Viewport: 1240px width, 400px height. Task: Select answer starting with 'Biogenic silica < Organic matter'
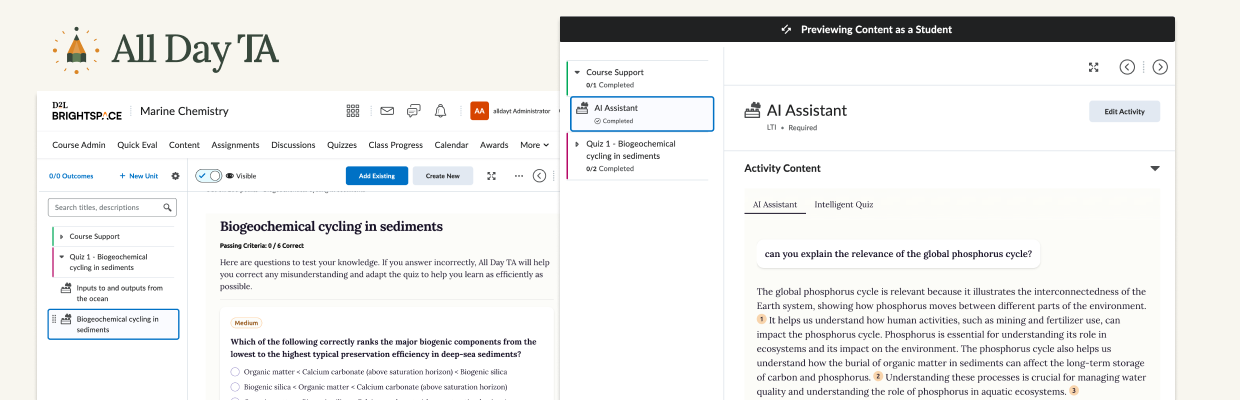(235, 386)
